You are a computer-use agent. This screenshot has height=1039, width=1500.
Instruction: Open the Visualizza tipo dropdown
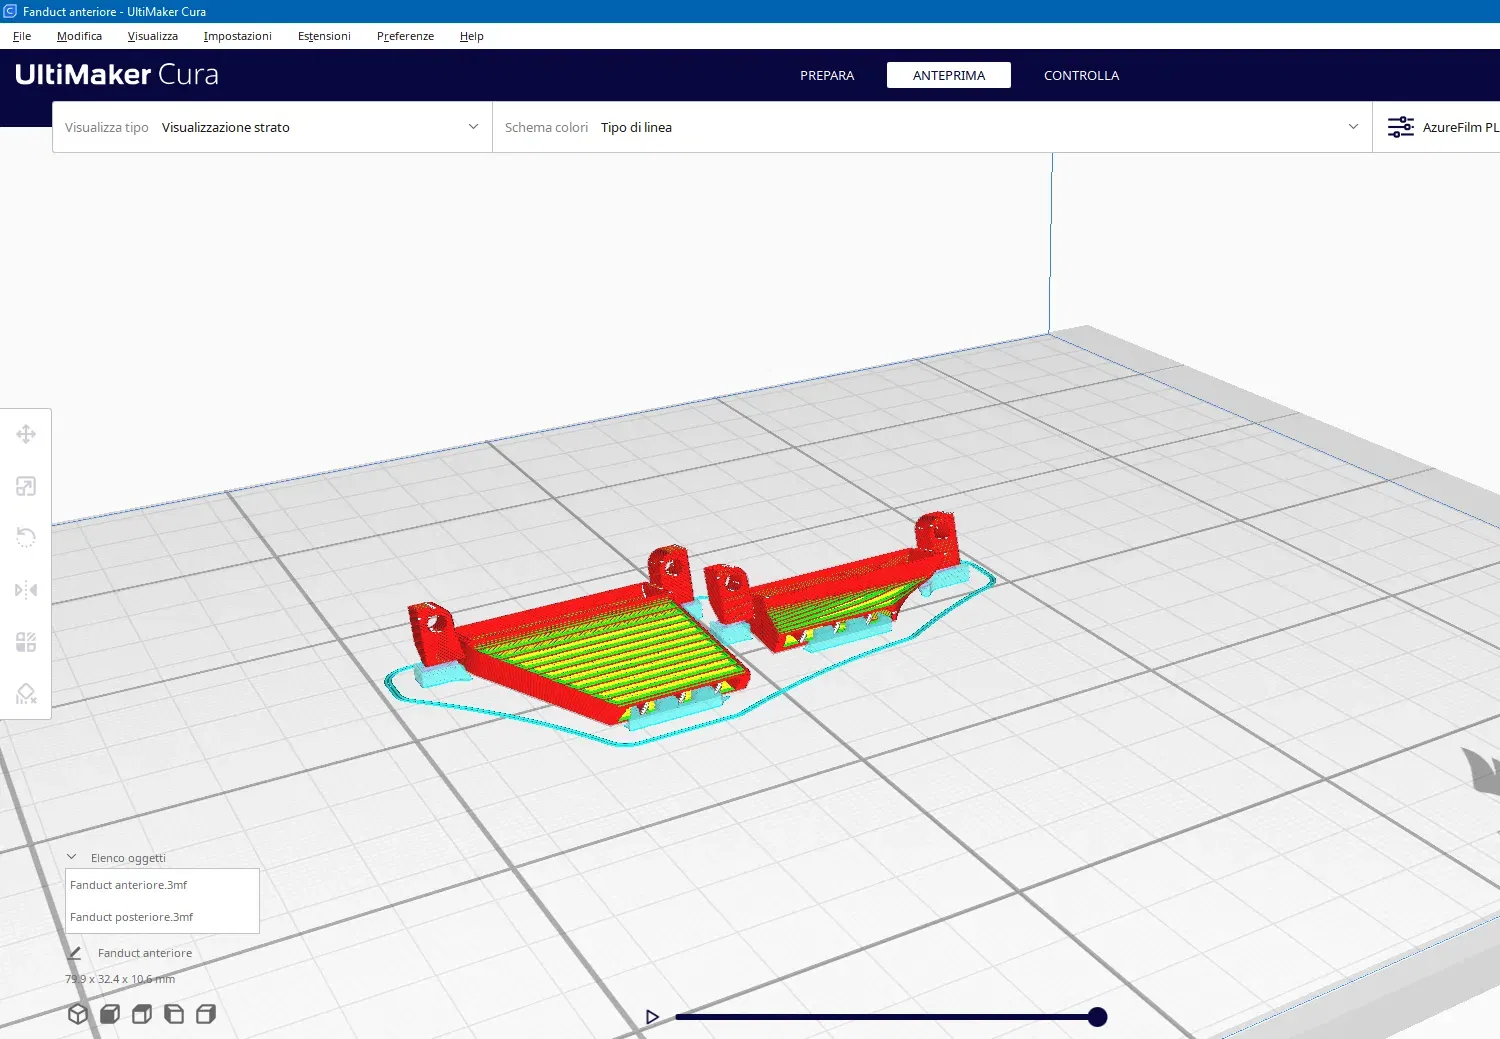[272, 127]
